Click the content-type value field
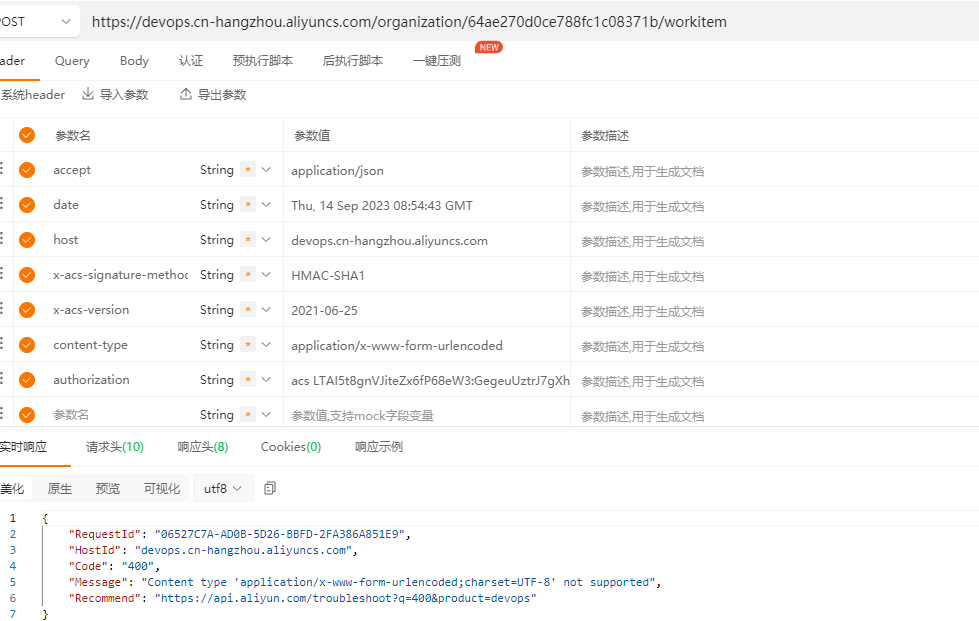 click(x=427, y=345)
